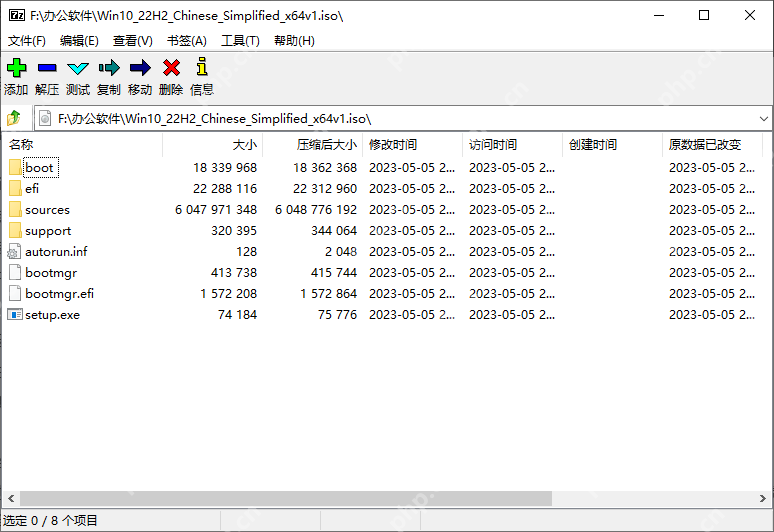Click the yellow Info (信息) icon
Viewport: 774px width, 532px height.
[202, 67]
